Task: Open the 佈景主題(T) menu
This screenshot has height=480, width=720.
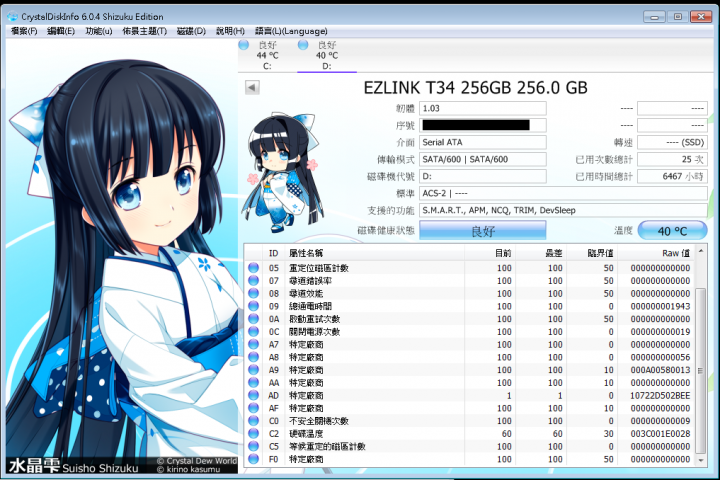Action: pyautogui.click(x=145, y=31)
